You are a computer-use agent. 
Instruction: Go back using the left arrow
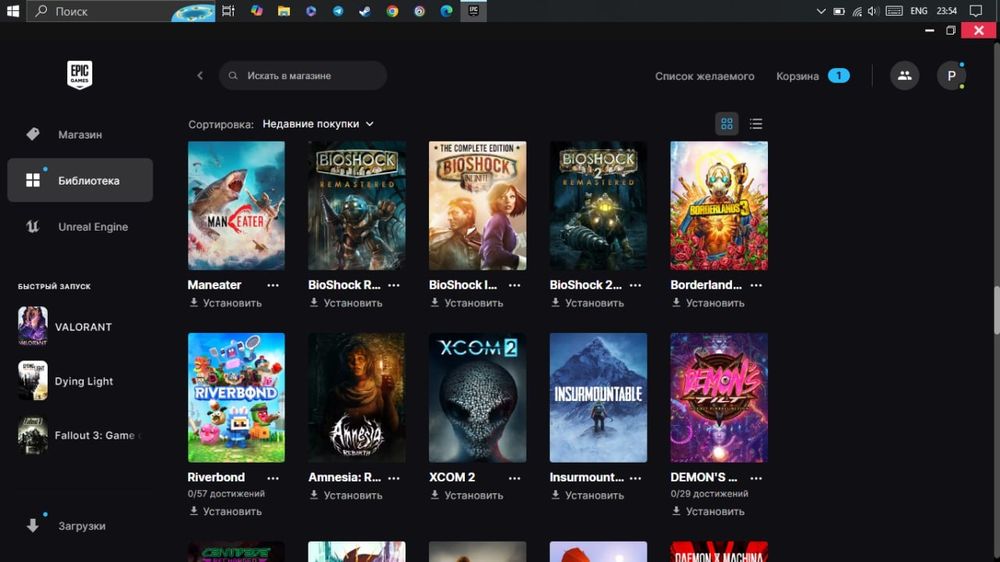[x=200, y=75]
